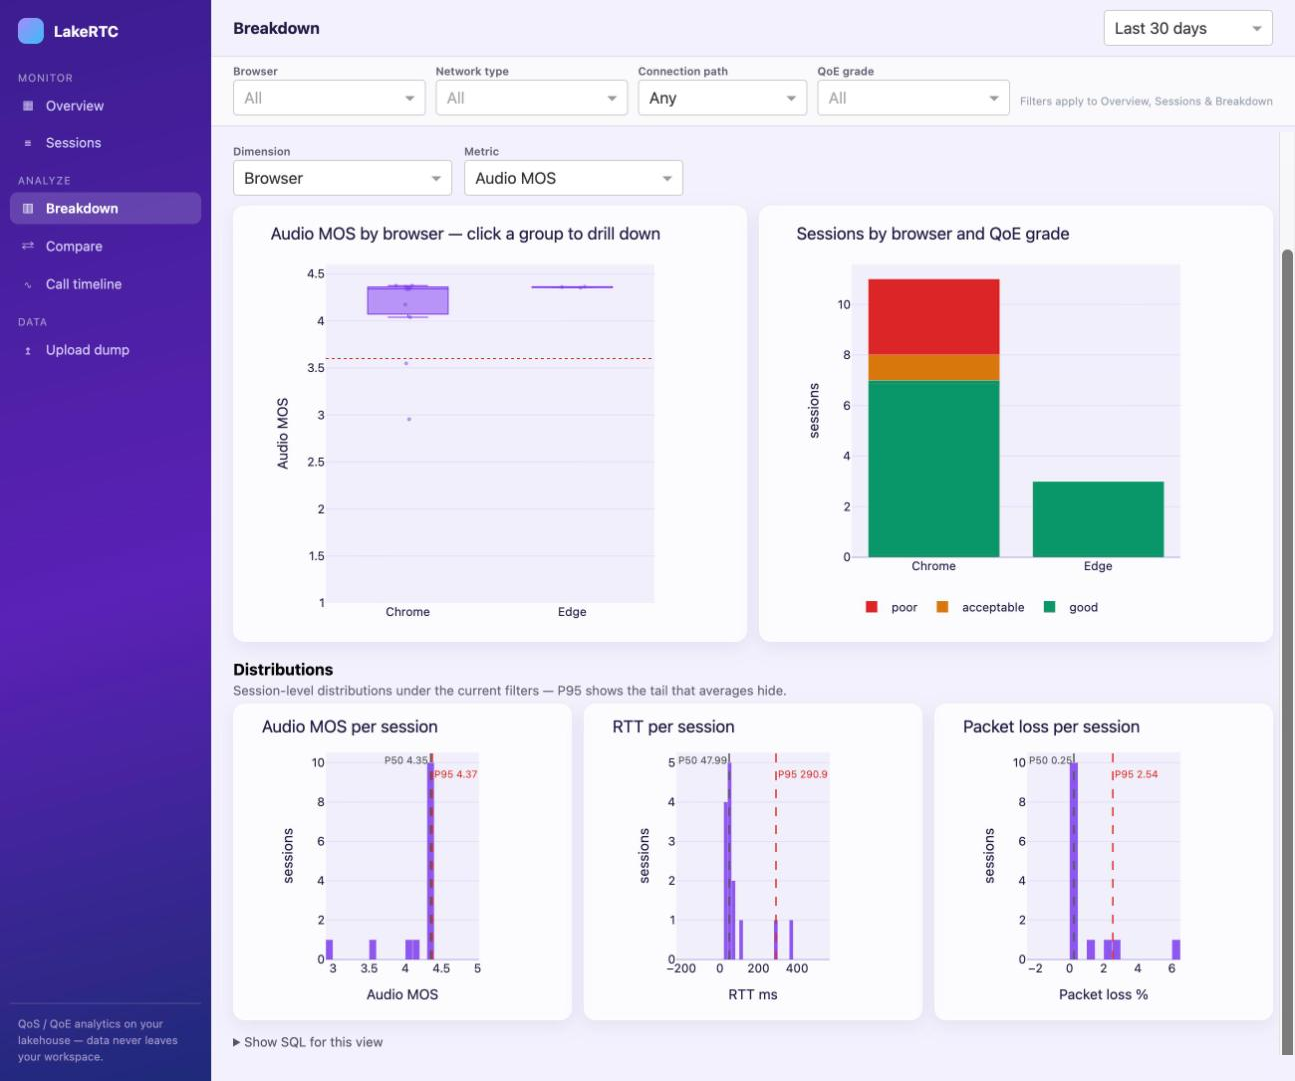Click the Upload dump icon
1295x1081 pixels.
28,350
